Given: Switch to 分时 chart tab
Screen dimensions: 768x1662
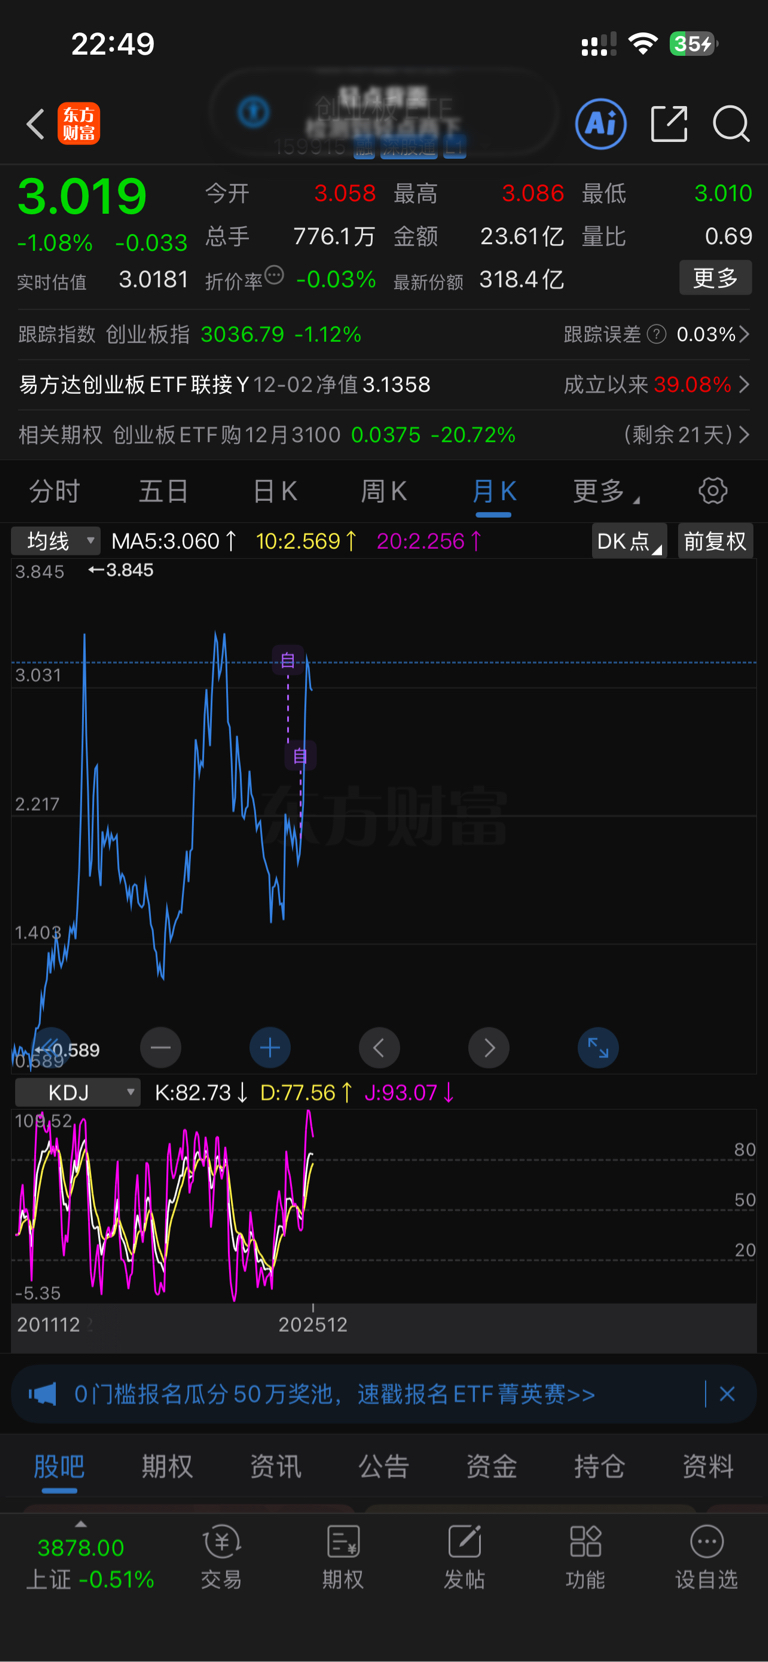Looking at the screenshot, I should pos(54,491).
